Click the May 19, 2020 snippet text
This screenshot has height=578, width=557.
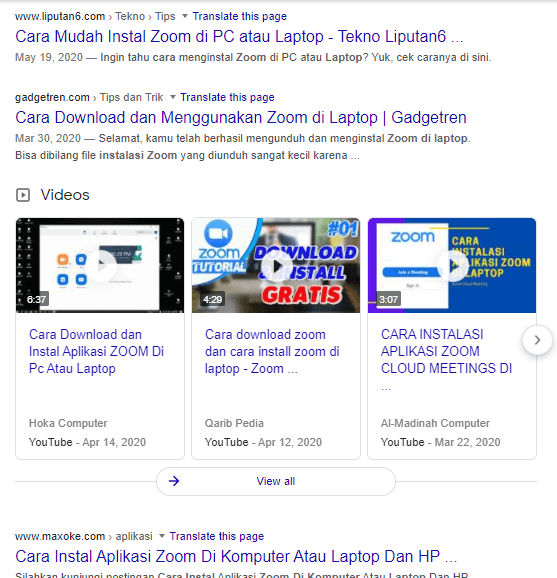click(x=253, y=58)
